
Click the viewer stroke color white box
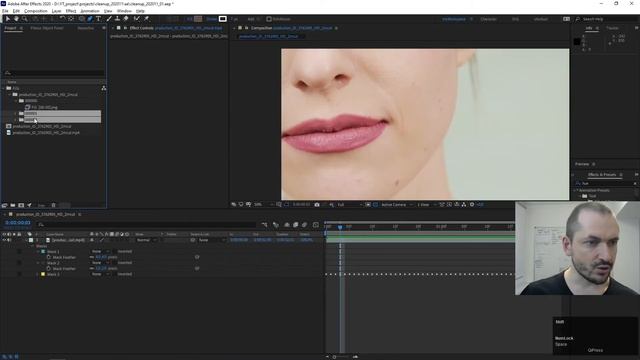click(x=222, y=19)
